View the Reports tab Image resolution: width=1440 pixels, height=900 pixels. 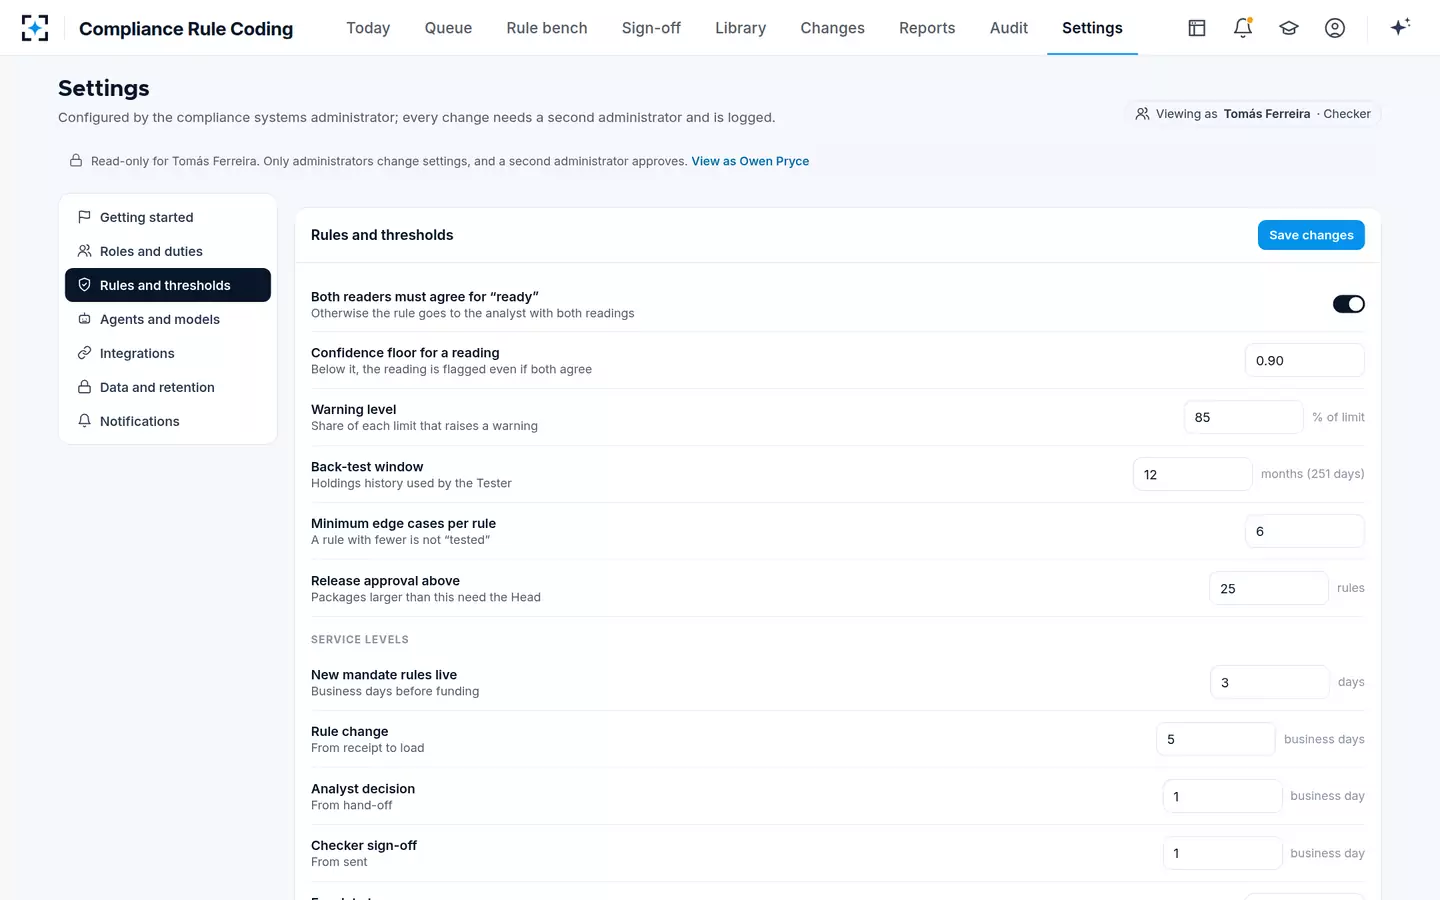click(927, 28)
